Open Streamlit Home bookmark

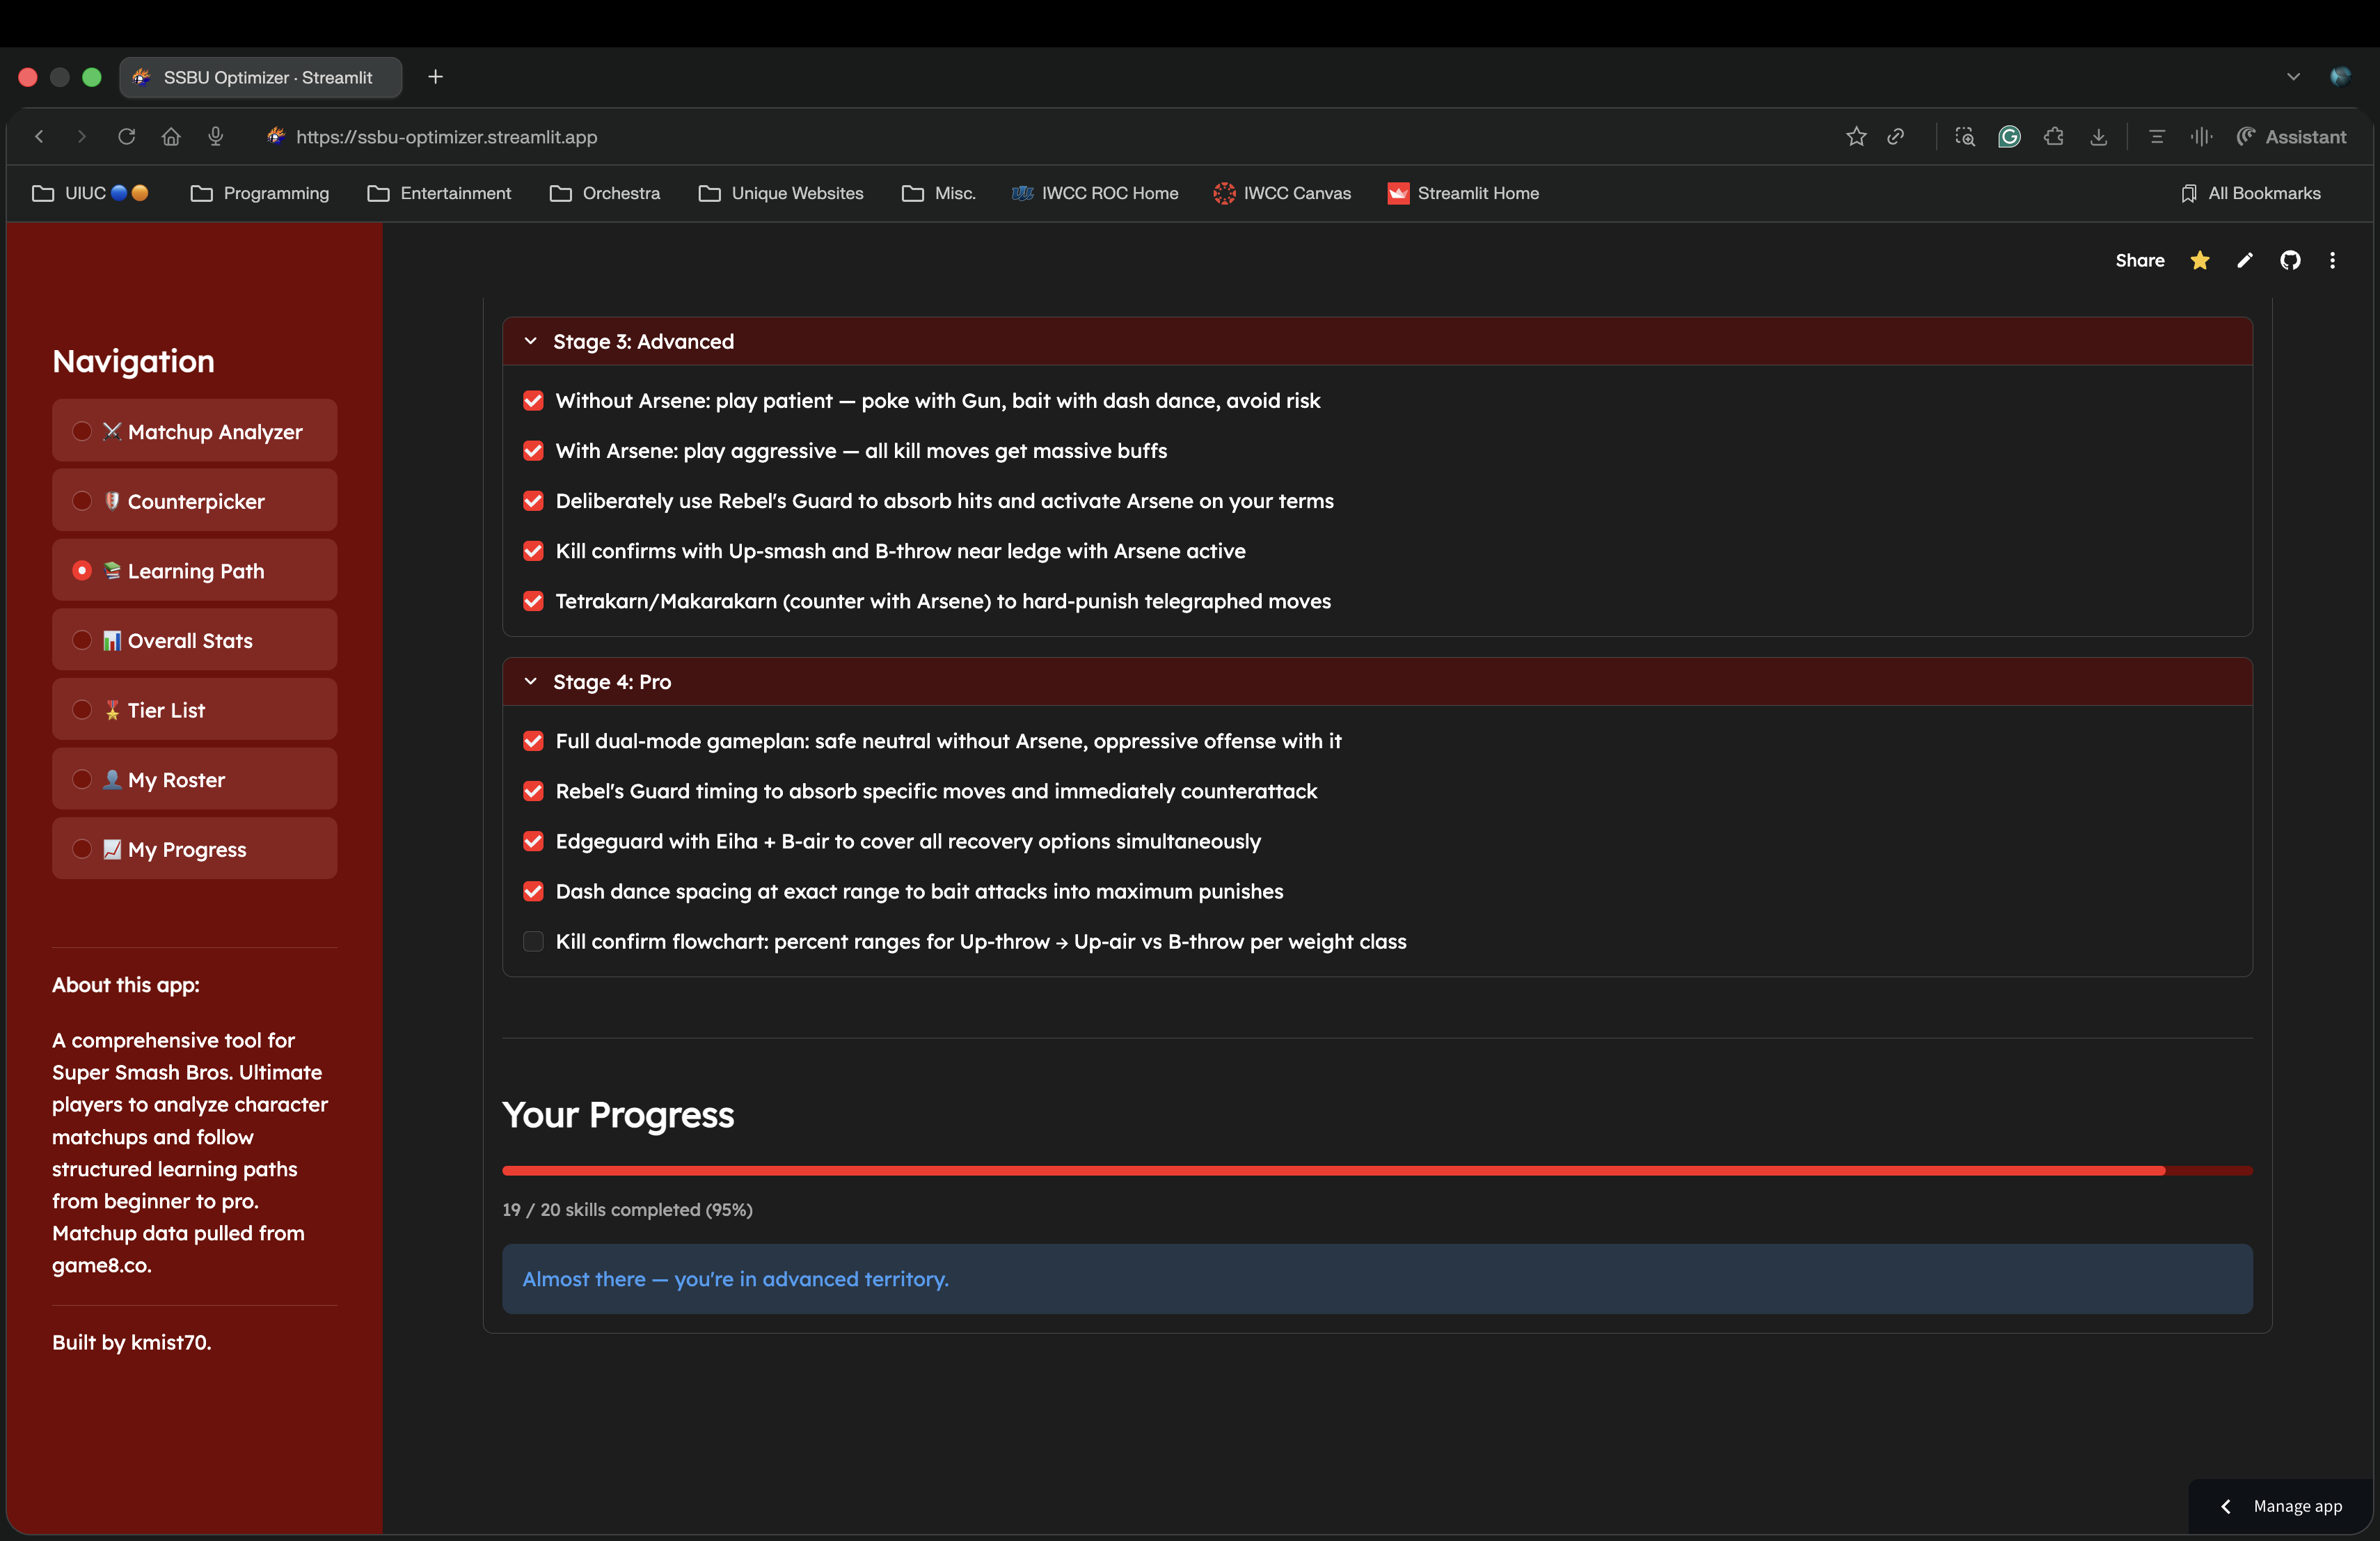coord(1463,193)
